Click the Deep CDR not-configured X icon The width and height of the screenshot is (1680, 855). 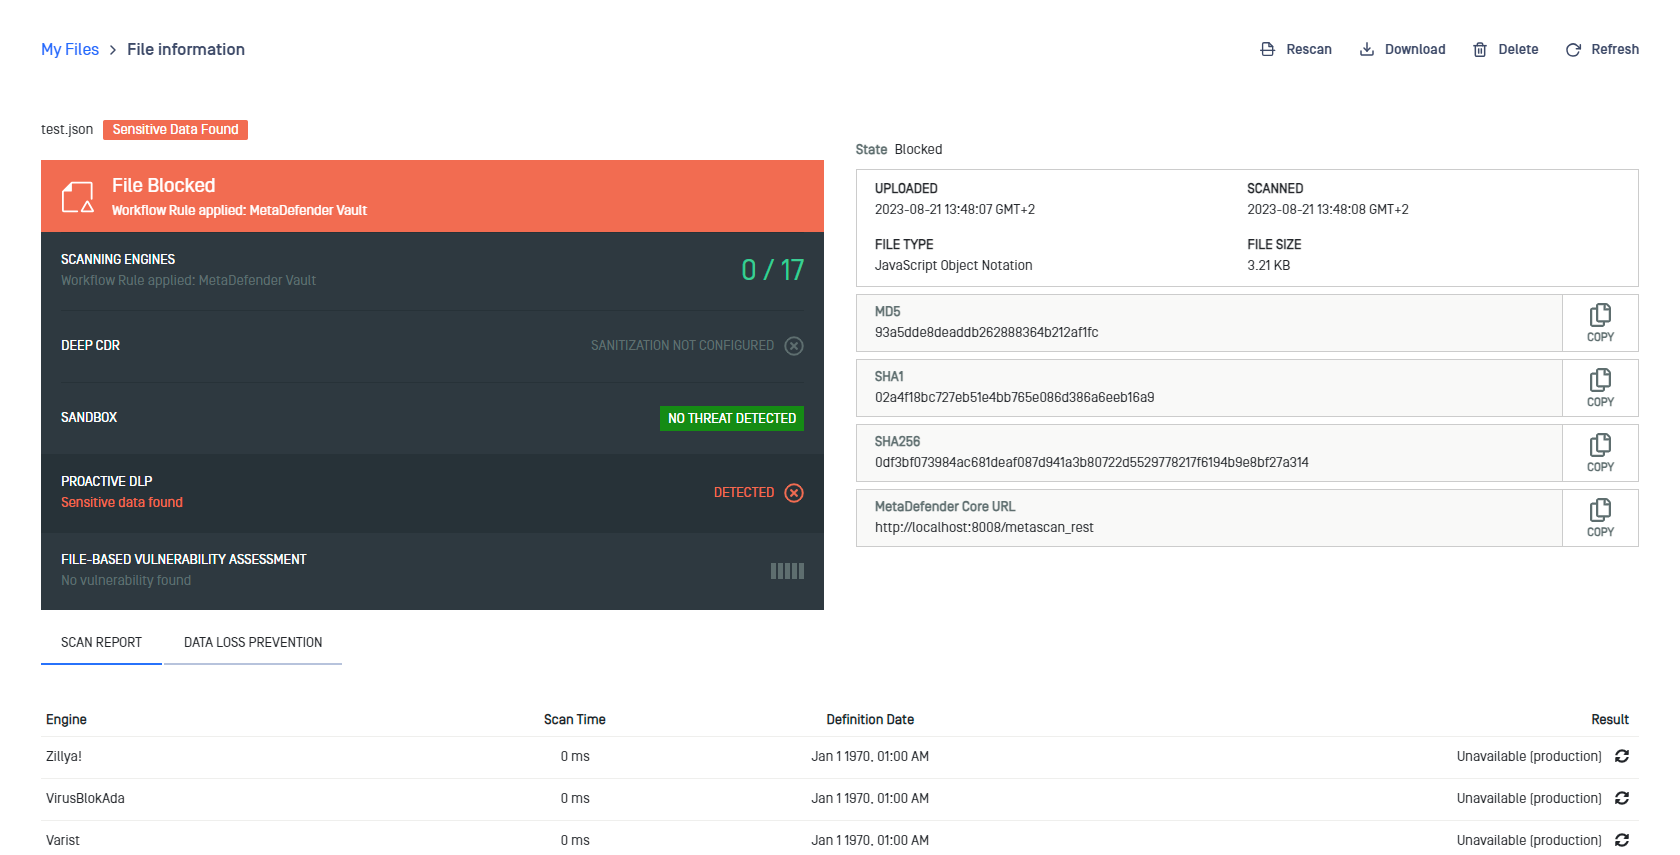point(794,346)
